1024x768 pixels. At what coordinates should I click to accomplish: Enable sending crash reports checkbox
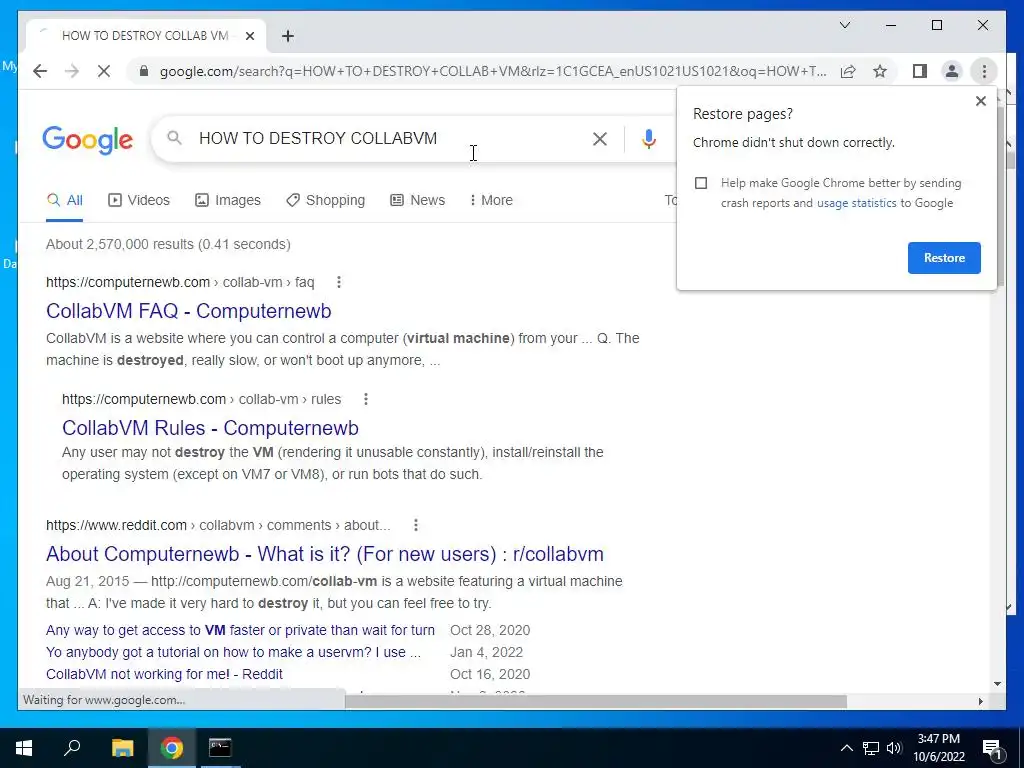click(701, 183)
